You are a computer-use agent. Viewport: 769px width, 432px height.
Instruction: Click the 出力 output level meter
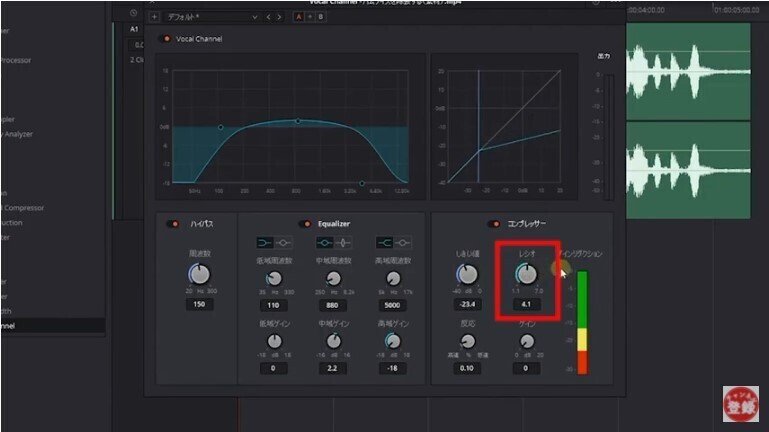click(608, 137)
